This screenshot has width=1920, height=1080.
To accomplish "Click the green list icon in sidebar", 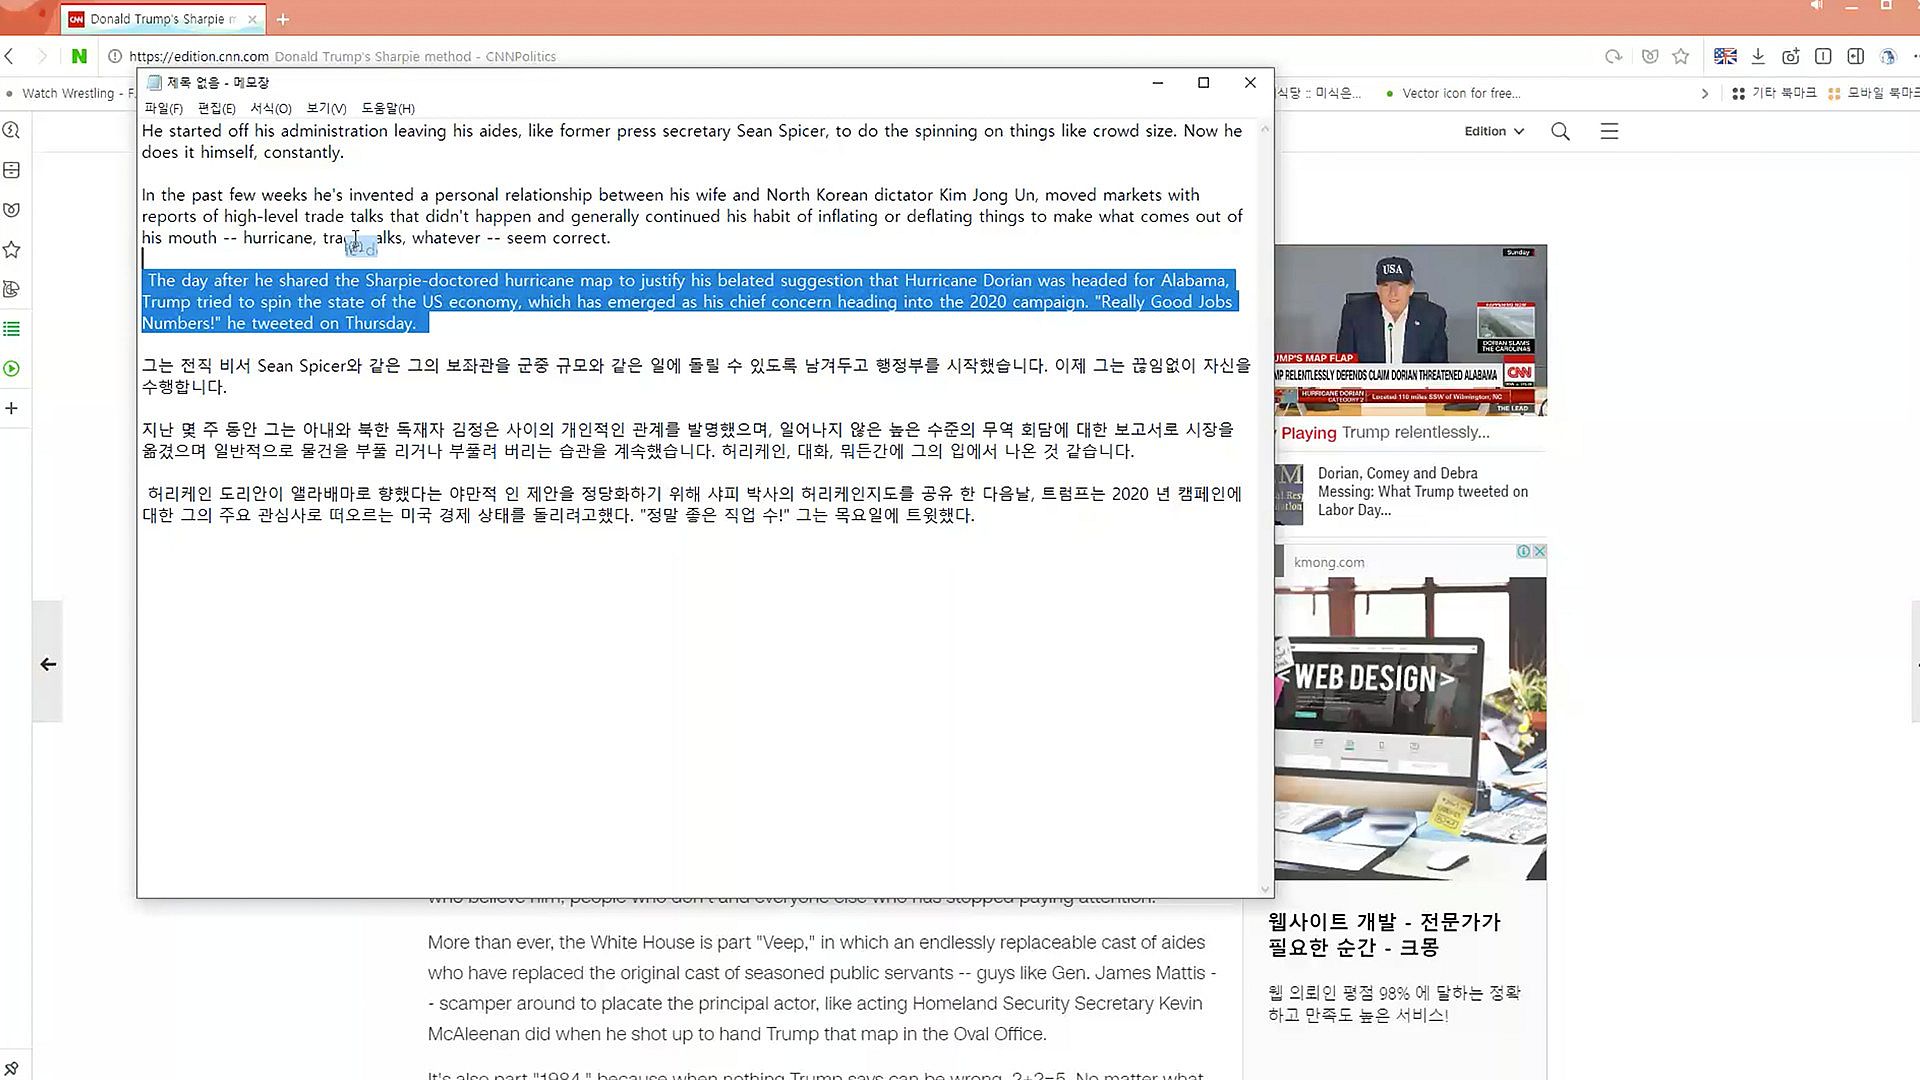I will 12,329.
